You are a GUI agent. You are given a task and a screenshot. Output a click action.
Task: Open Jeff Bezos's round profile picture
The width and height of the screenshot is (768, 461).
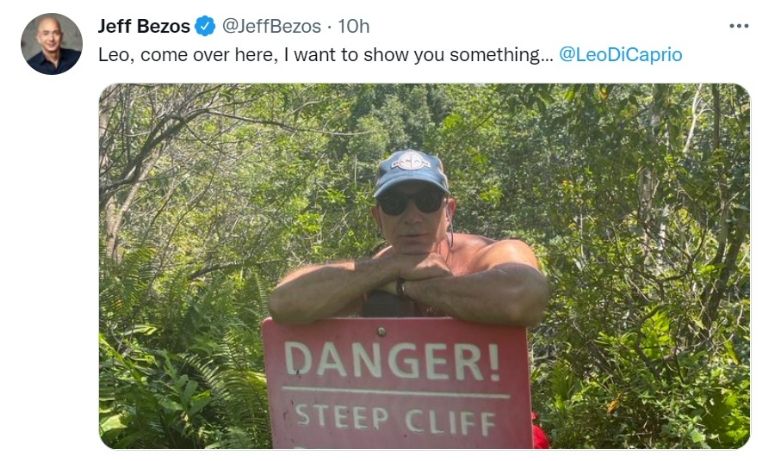[x=51, y=44]
